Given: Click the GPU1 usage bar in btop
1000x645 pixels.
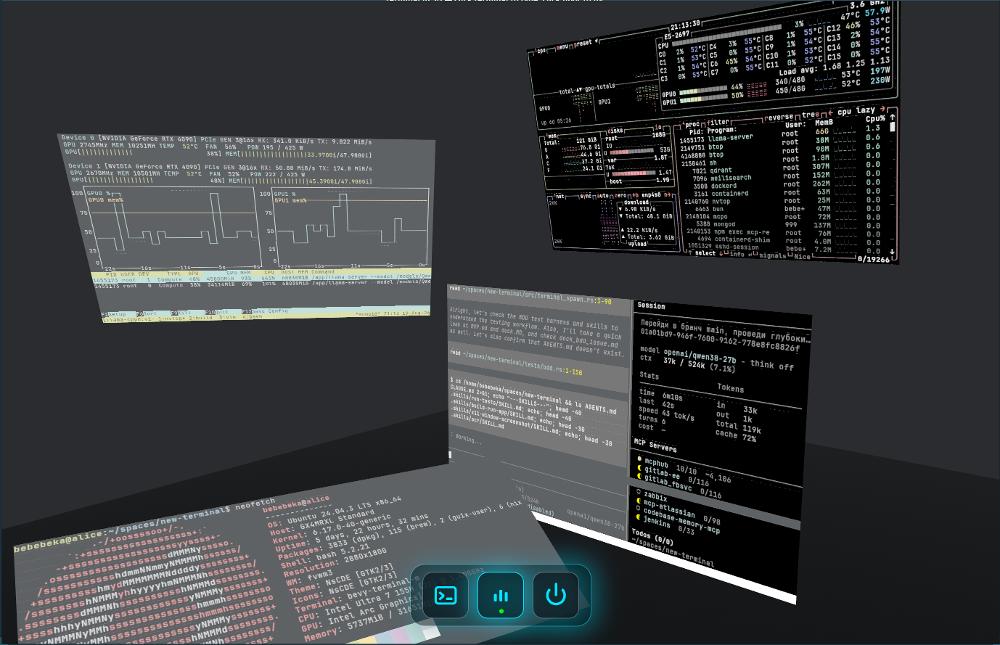Looking at the screenshot, I should [x=703, y=100].
